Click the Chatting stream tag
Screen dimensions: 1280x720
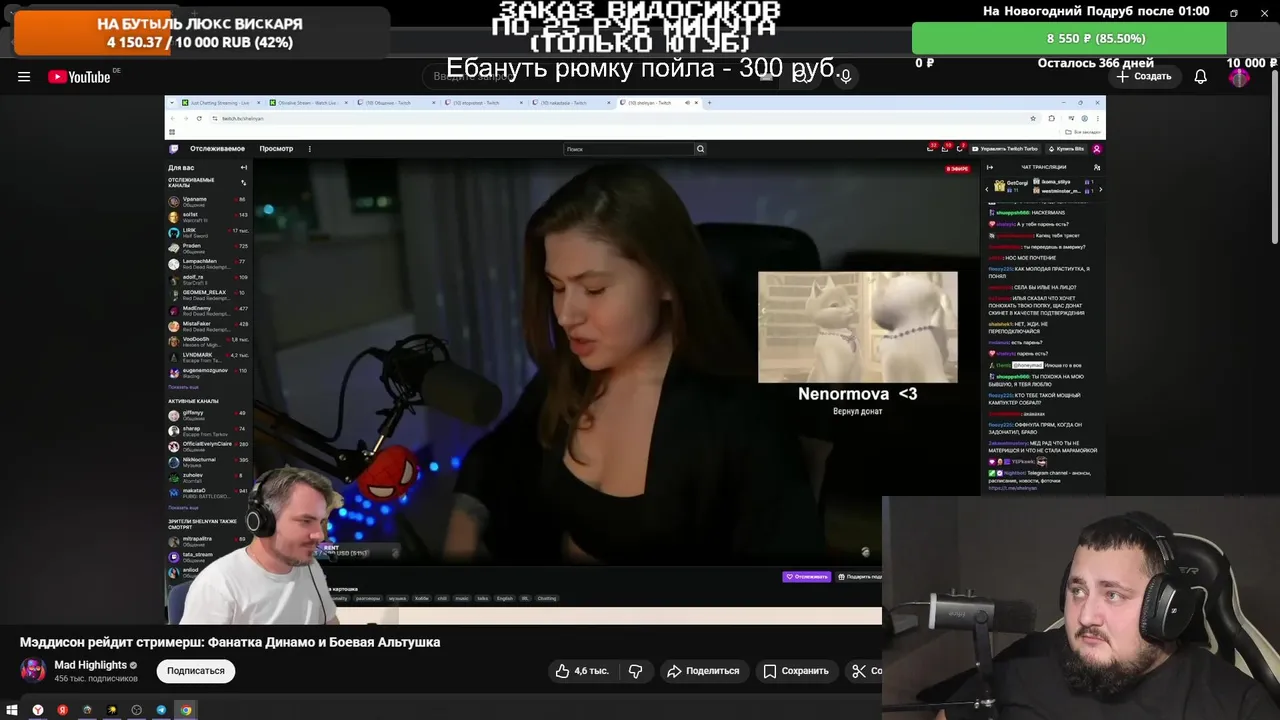pos(547,598)
